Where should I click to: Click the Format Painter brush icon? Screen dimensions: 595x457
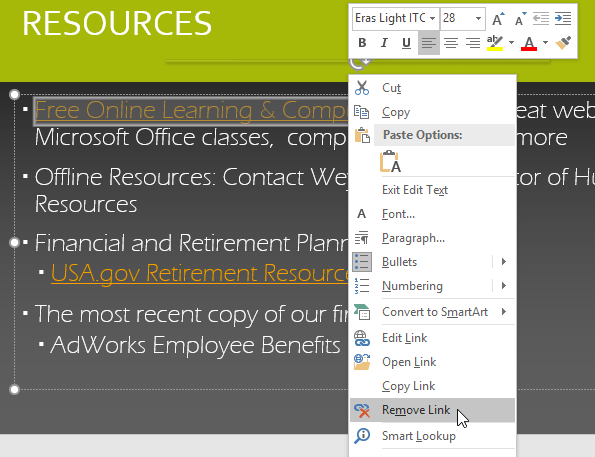coord(563,43)
